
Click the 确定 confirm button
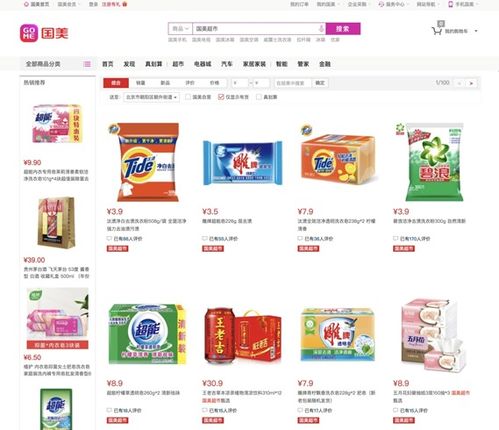(x=320, y=83)
